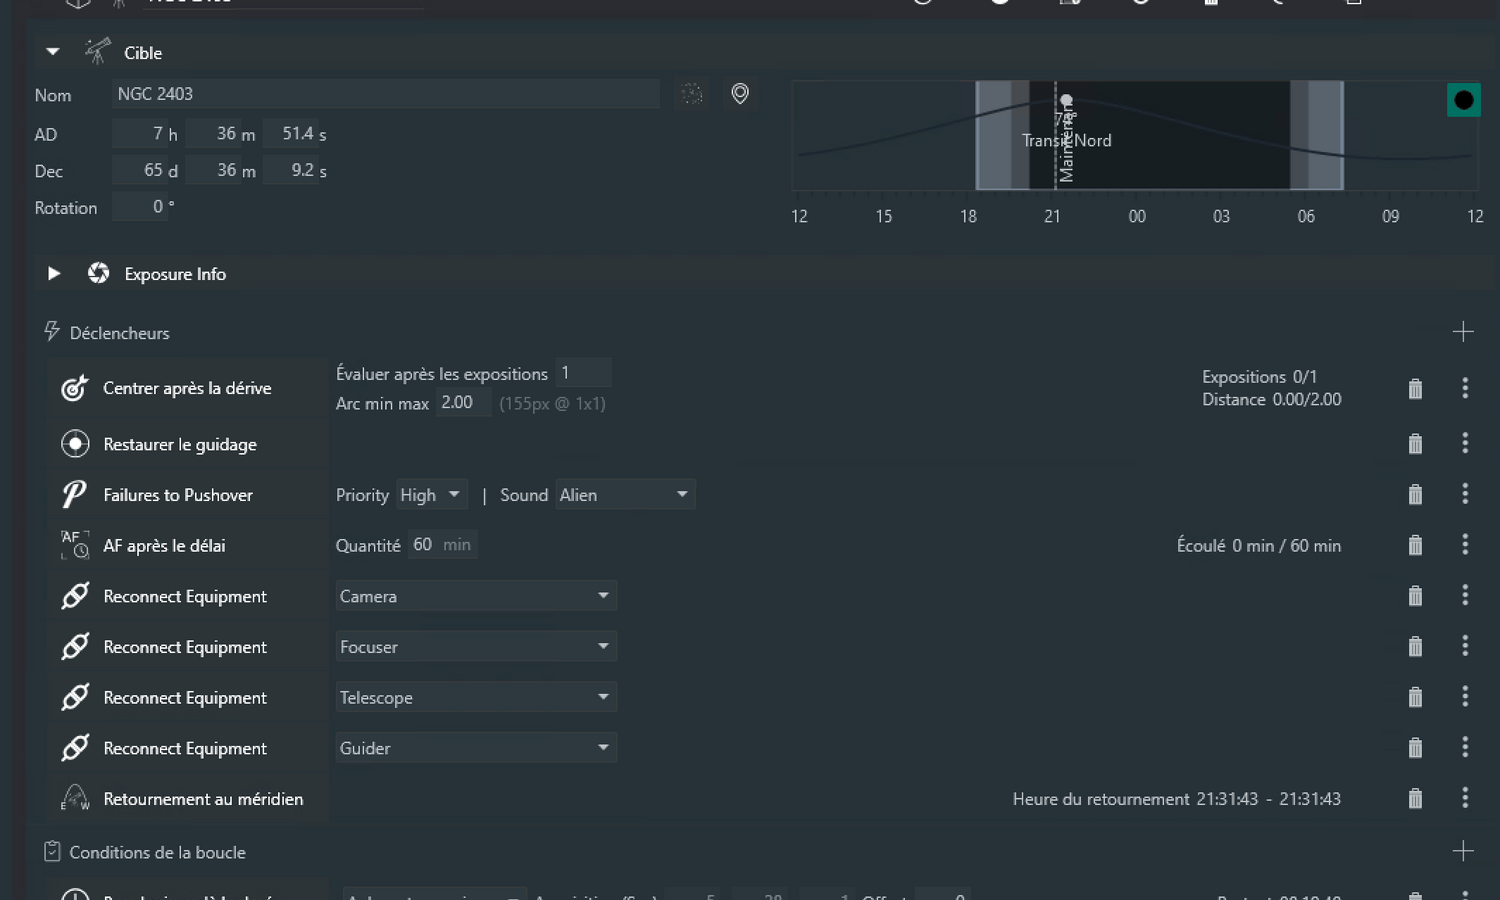
Task: Open options menu for Restaurer le guidage
Action: coord(1465,442)
